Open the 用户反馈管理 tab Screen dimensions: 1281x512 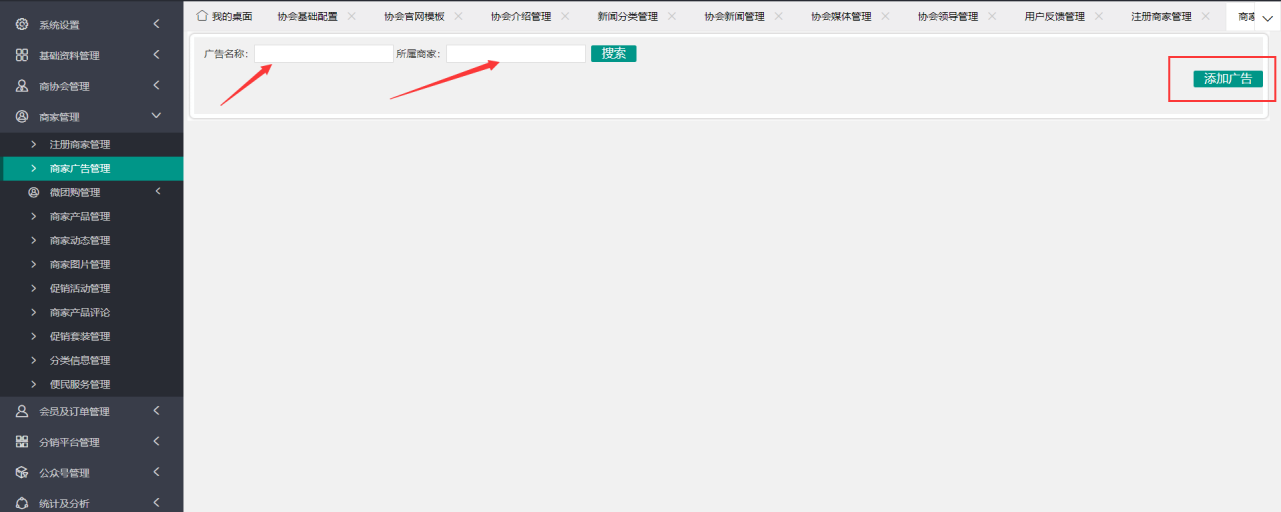(1054, 17)
